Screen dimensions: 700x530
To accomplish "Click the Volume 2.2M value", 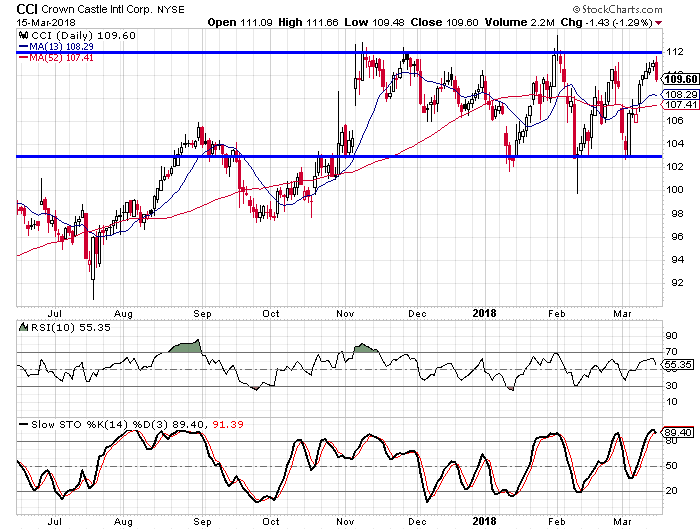I will coord(520,22).
